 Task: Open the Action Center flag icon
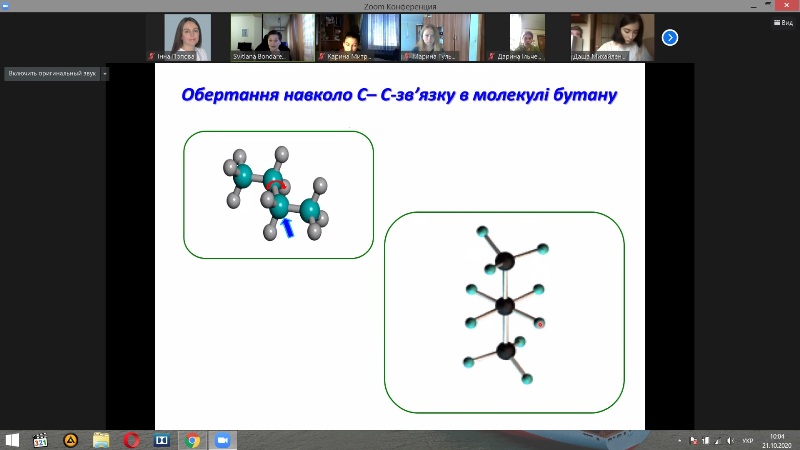[693, 441]
